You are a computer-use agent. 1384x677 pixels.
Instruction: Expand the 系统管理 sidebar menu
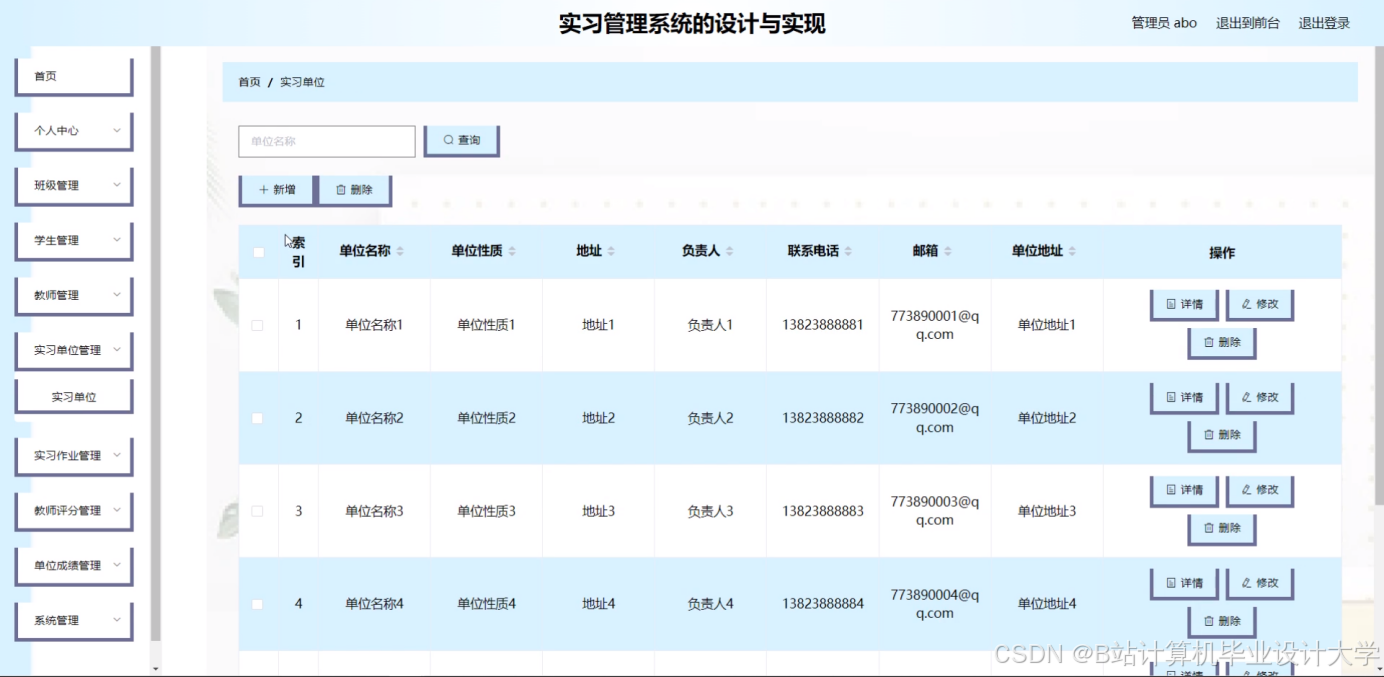(74, 621)
